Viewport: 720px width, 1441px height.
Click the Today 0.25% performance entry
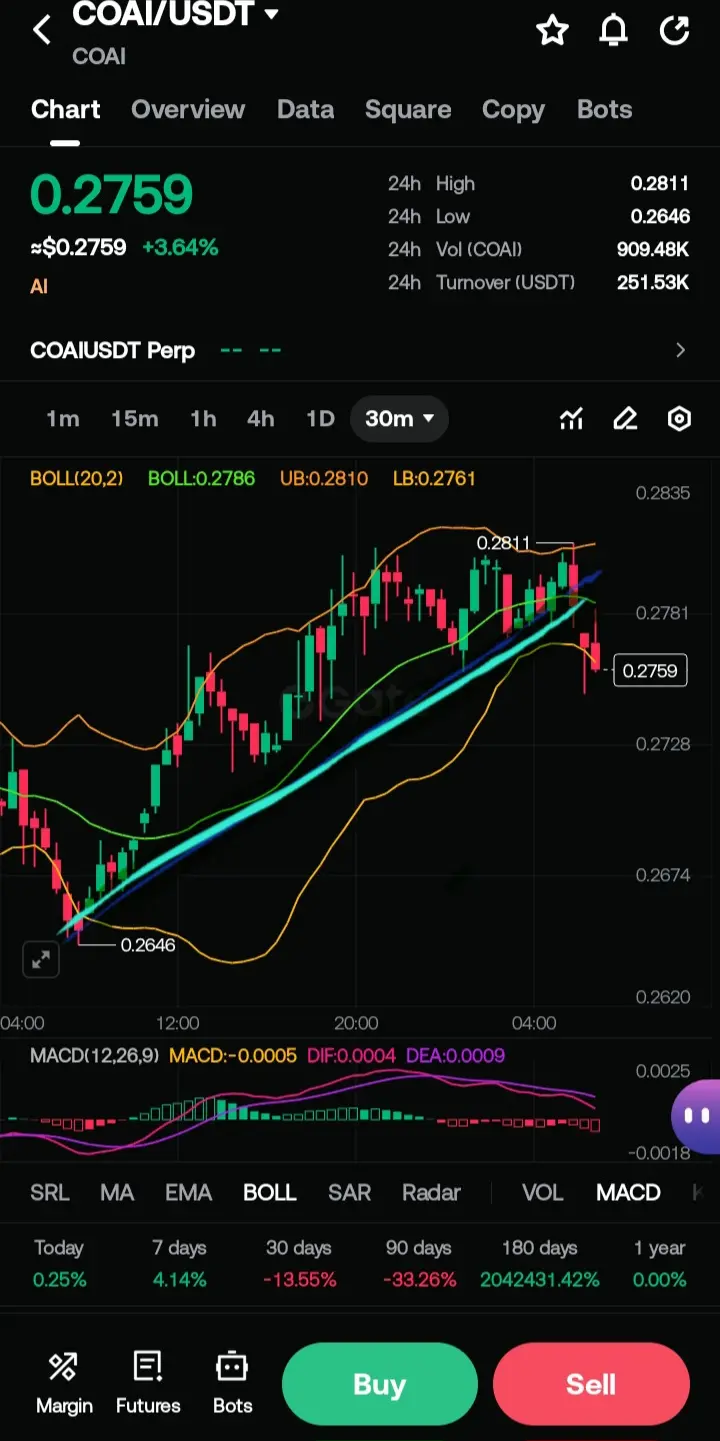(x=59, y=1263)
